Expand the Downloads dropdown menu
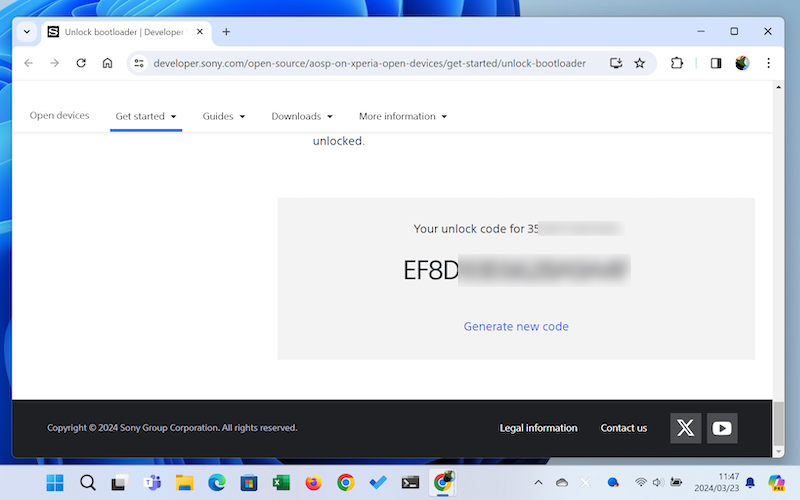The height and width of the screenshot is (500, 800). tap(301, 116)
